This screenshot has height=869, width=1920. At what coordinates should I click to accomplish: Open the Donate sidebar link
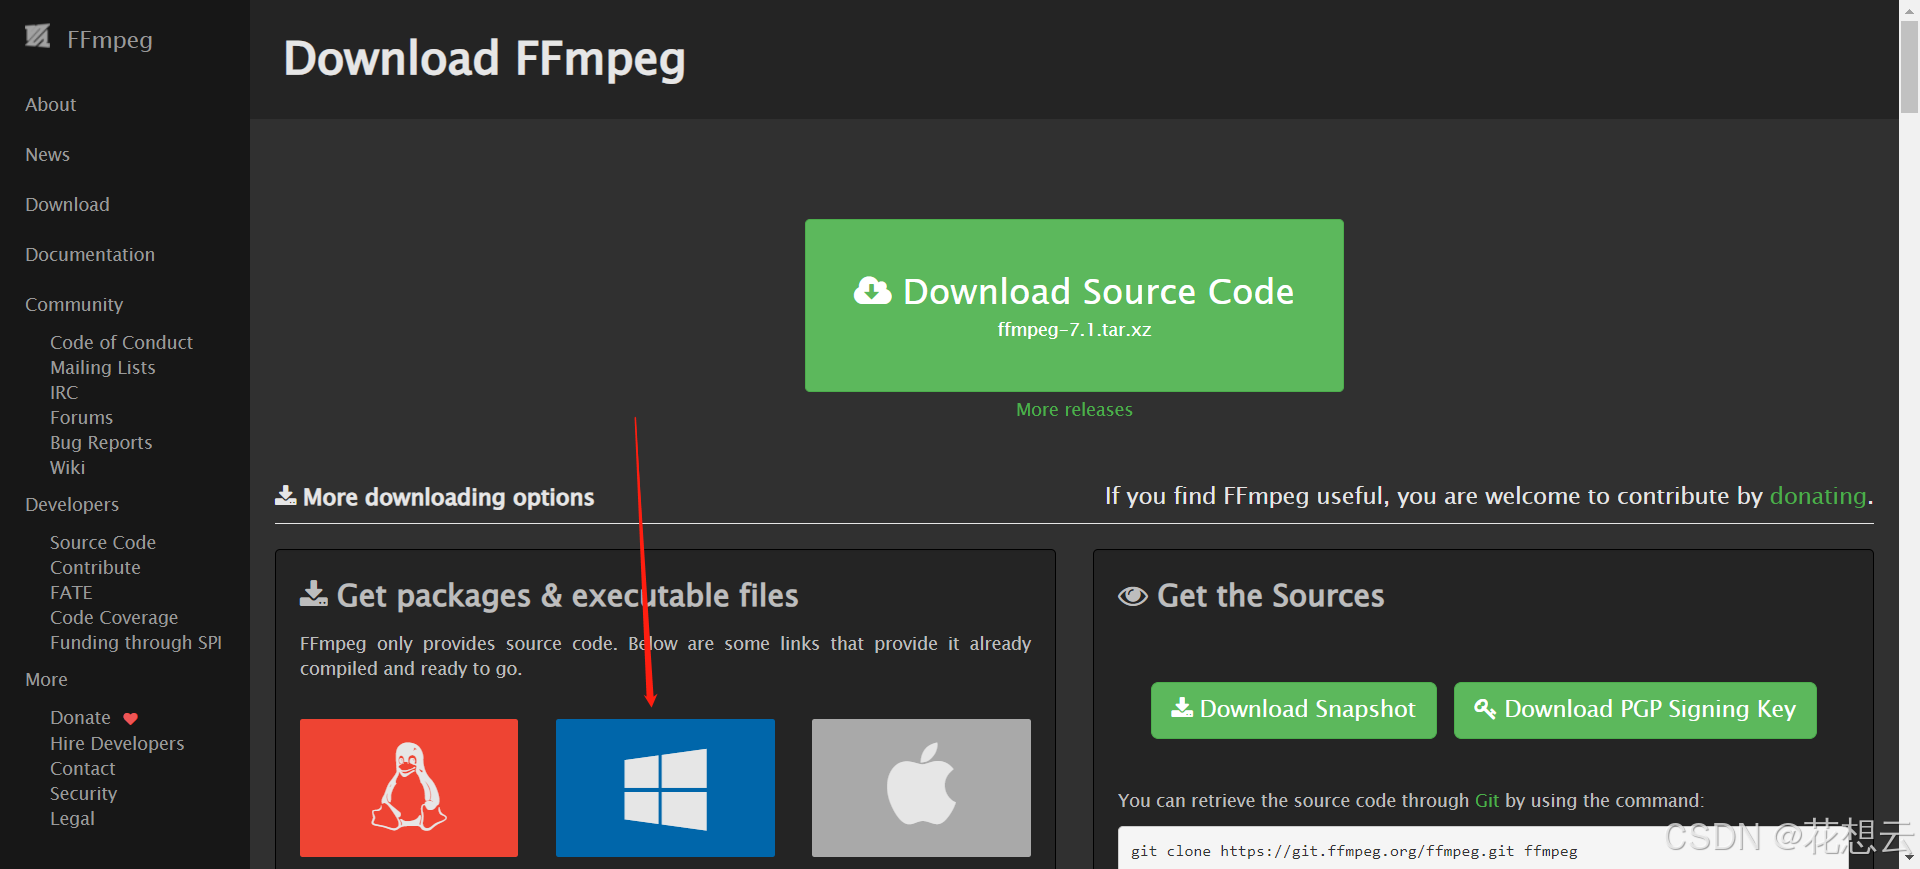[x=80, y=718]
